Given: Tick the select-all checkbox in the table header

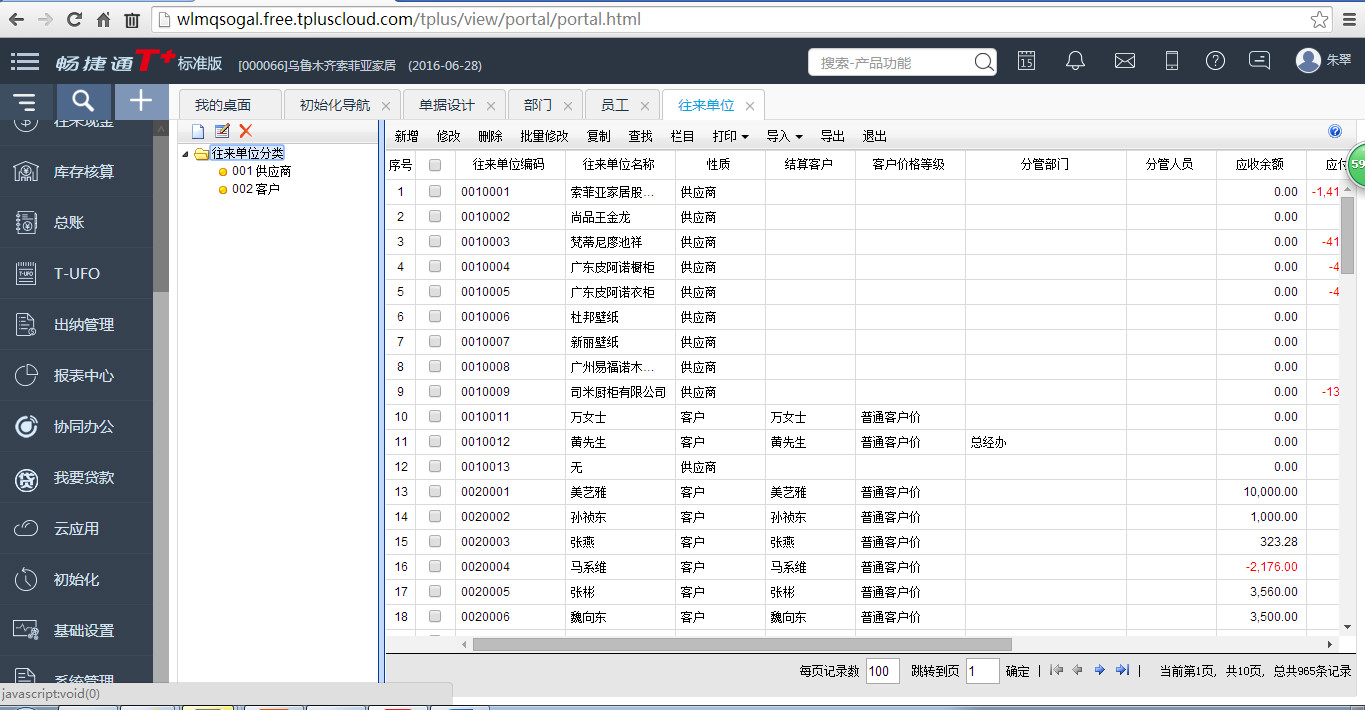Looking at the screenshot, I should point(435,165).
